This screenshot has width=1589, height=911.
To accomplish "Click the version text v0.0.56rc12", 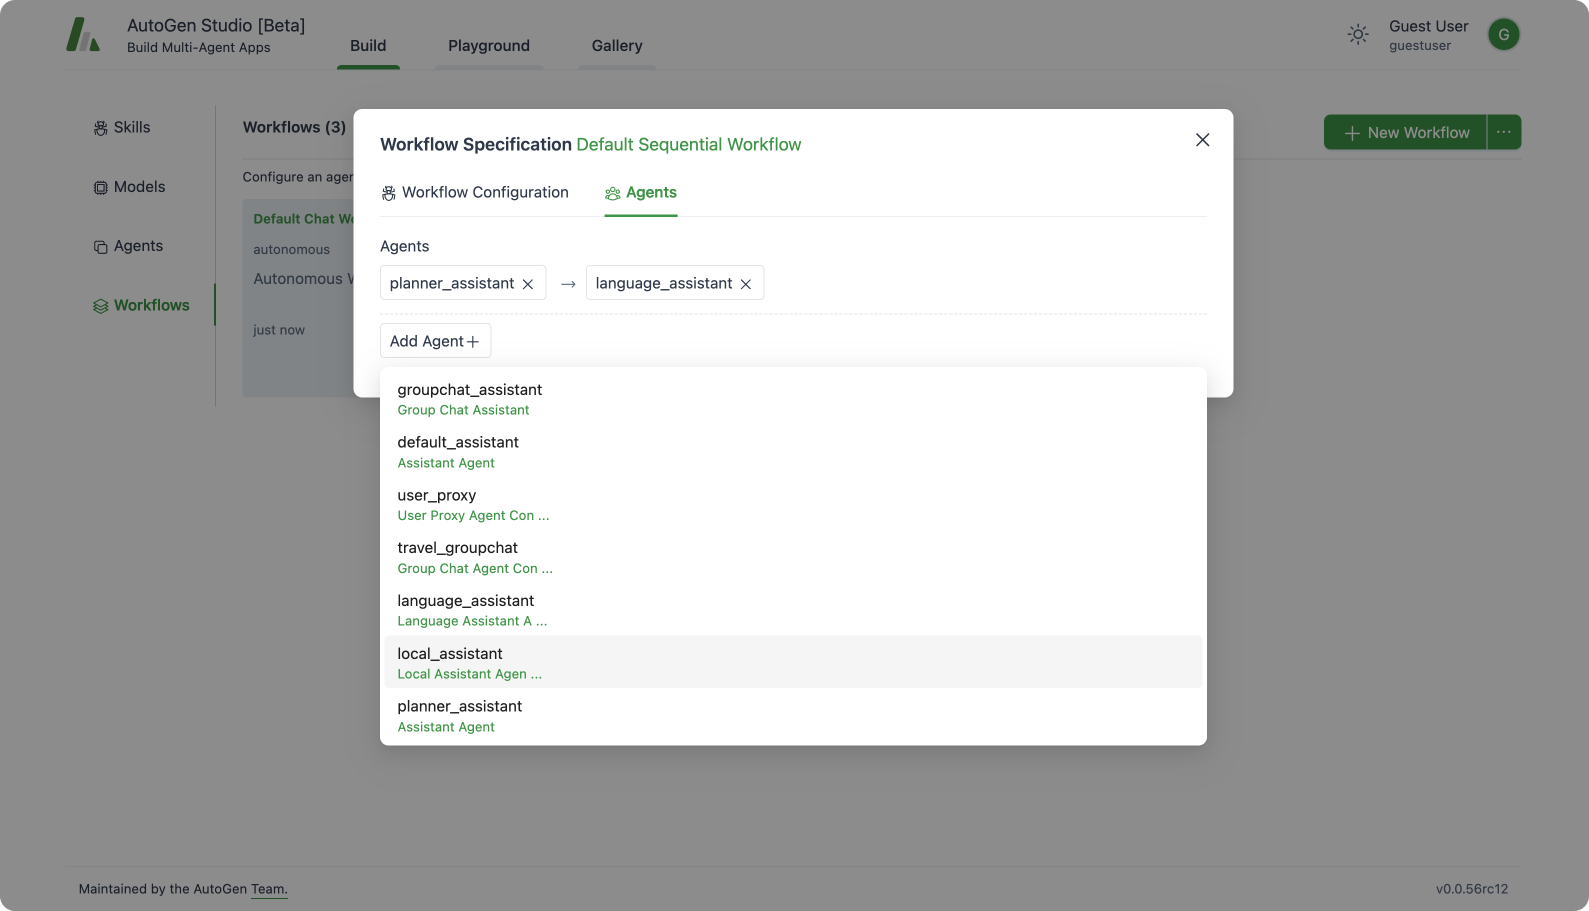I will [x=1472, y=889].
